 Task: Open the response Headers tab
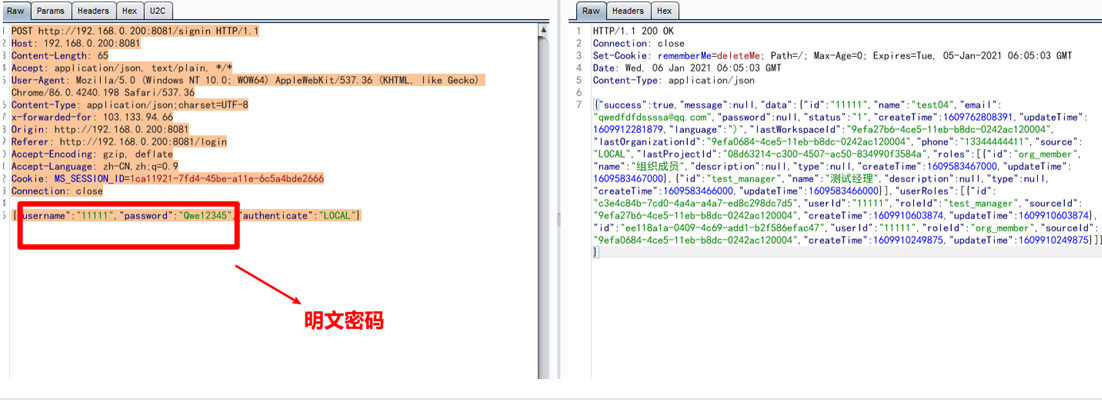[628, 11]
